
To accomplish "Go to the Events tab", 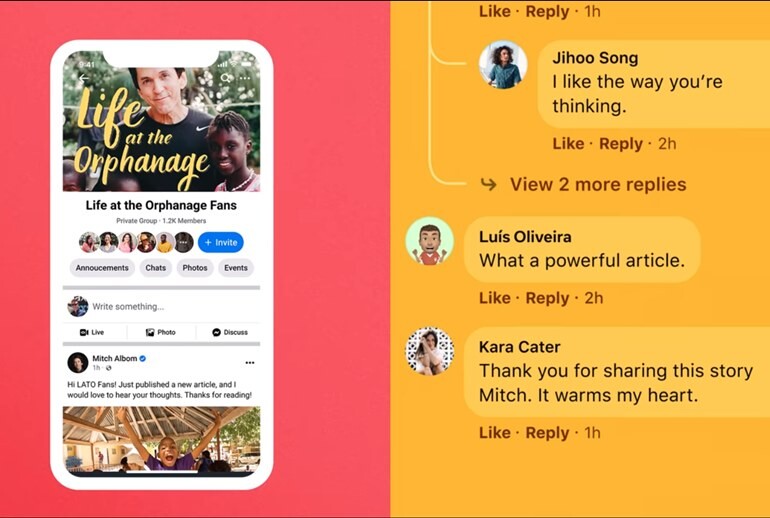I will (x=236, y=268).
